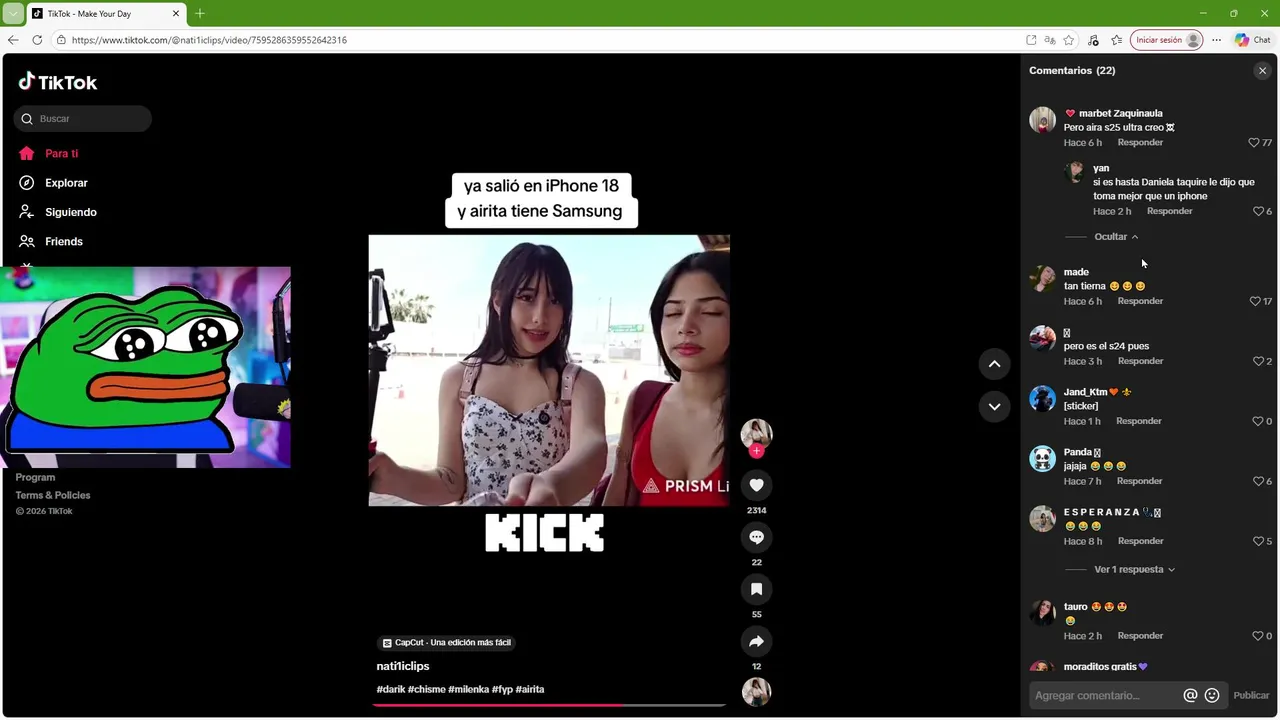Open the creator's avatar beside the video
Viewport: 1280px width, 720px height.
point(756,433)
